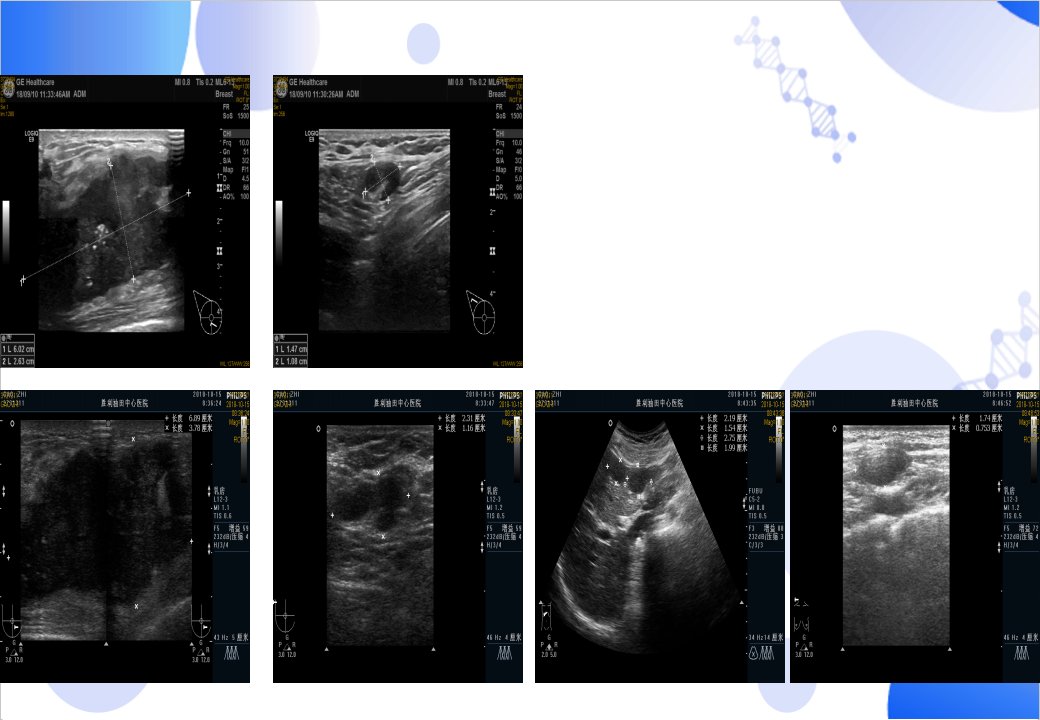Click the '长度 2.31 厘米' measurement

click(462, 418)
